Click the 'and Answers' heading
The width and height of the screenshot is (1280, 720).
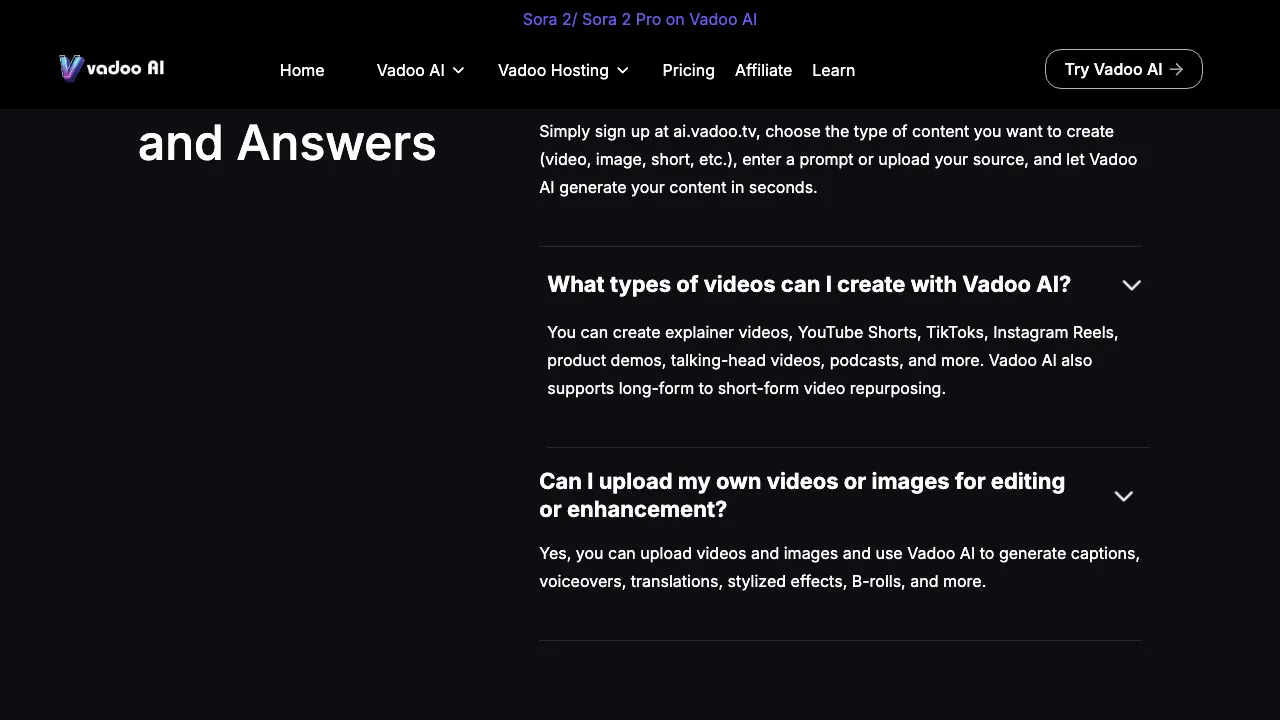point(287,143)
